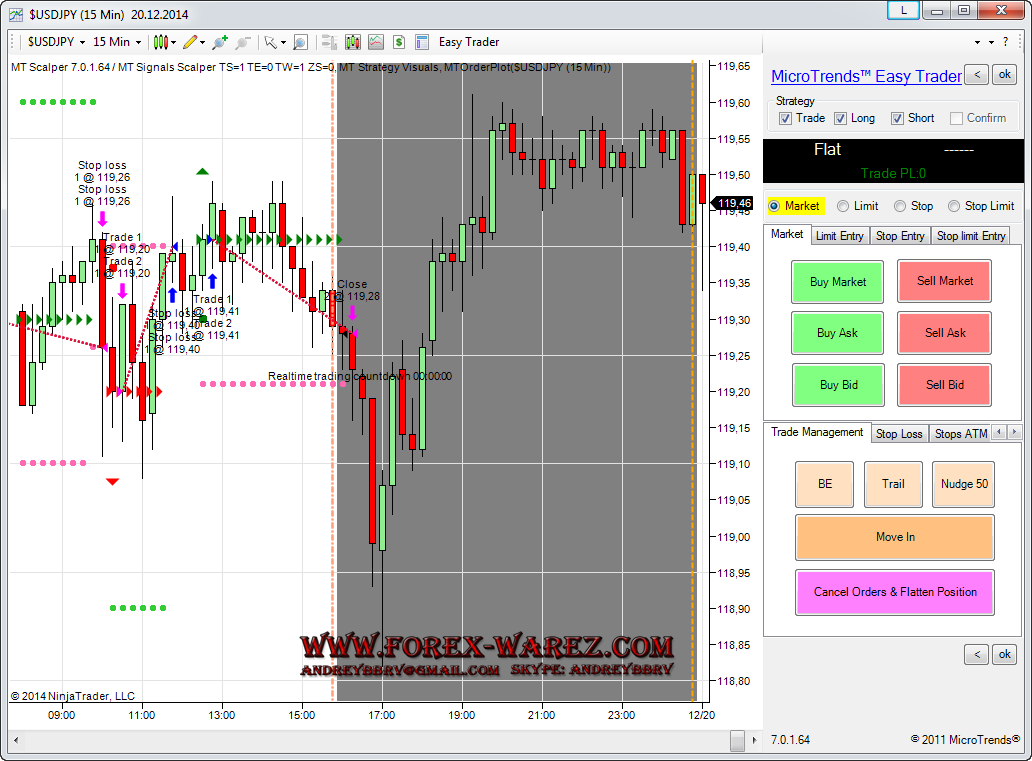Click the chart horizontal scrollbar handle
1032x761 pixels.
point(737,740)
